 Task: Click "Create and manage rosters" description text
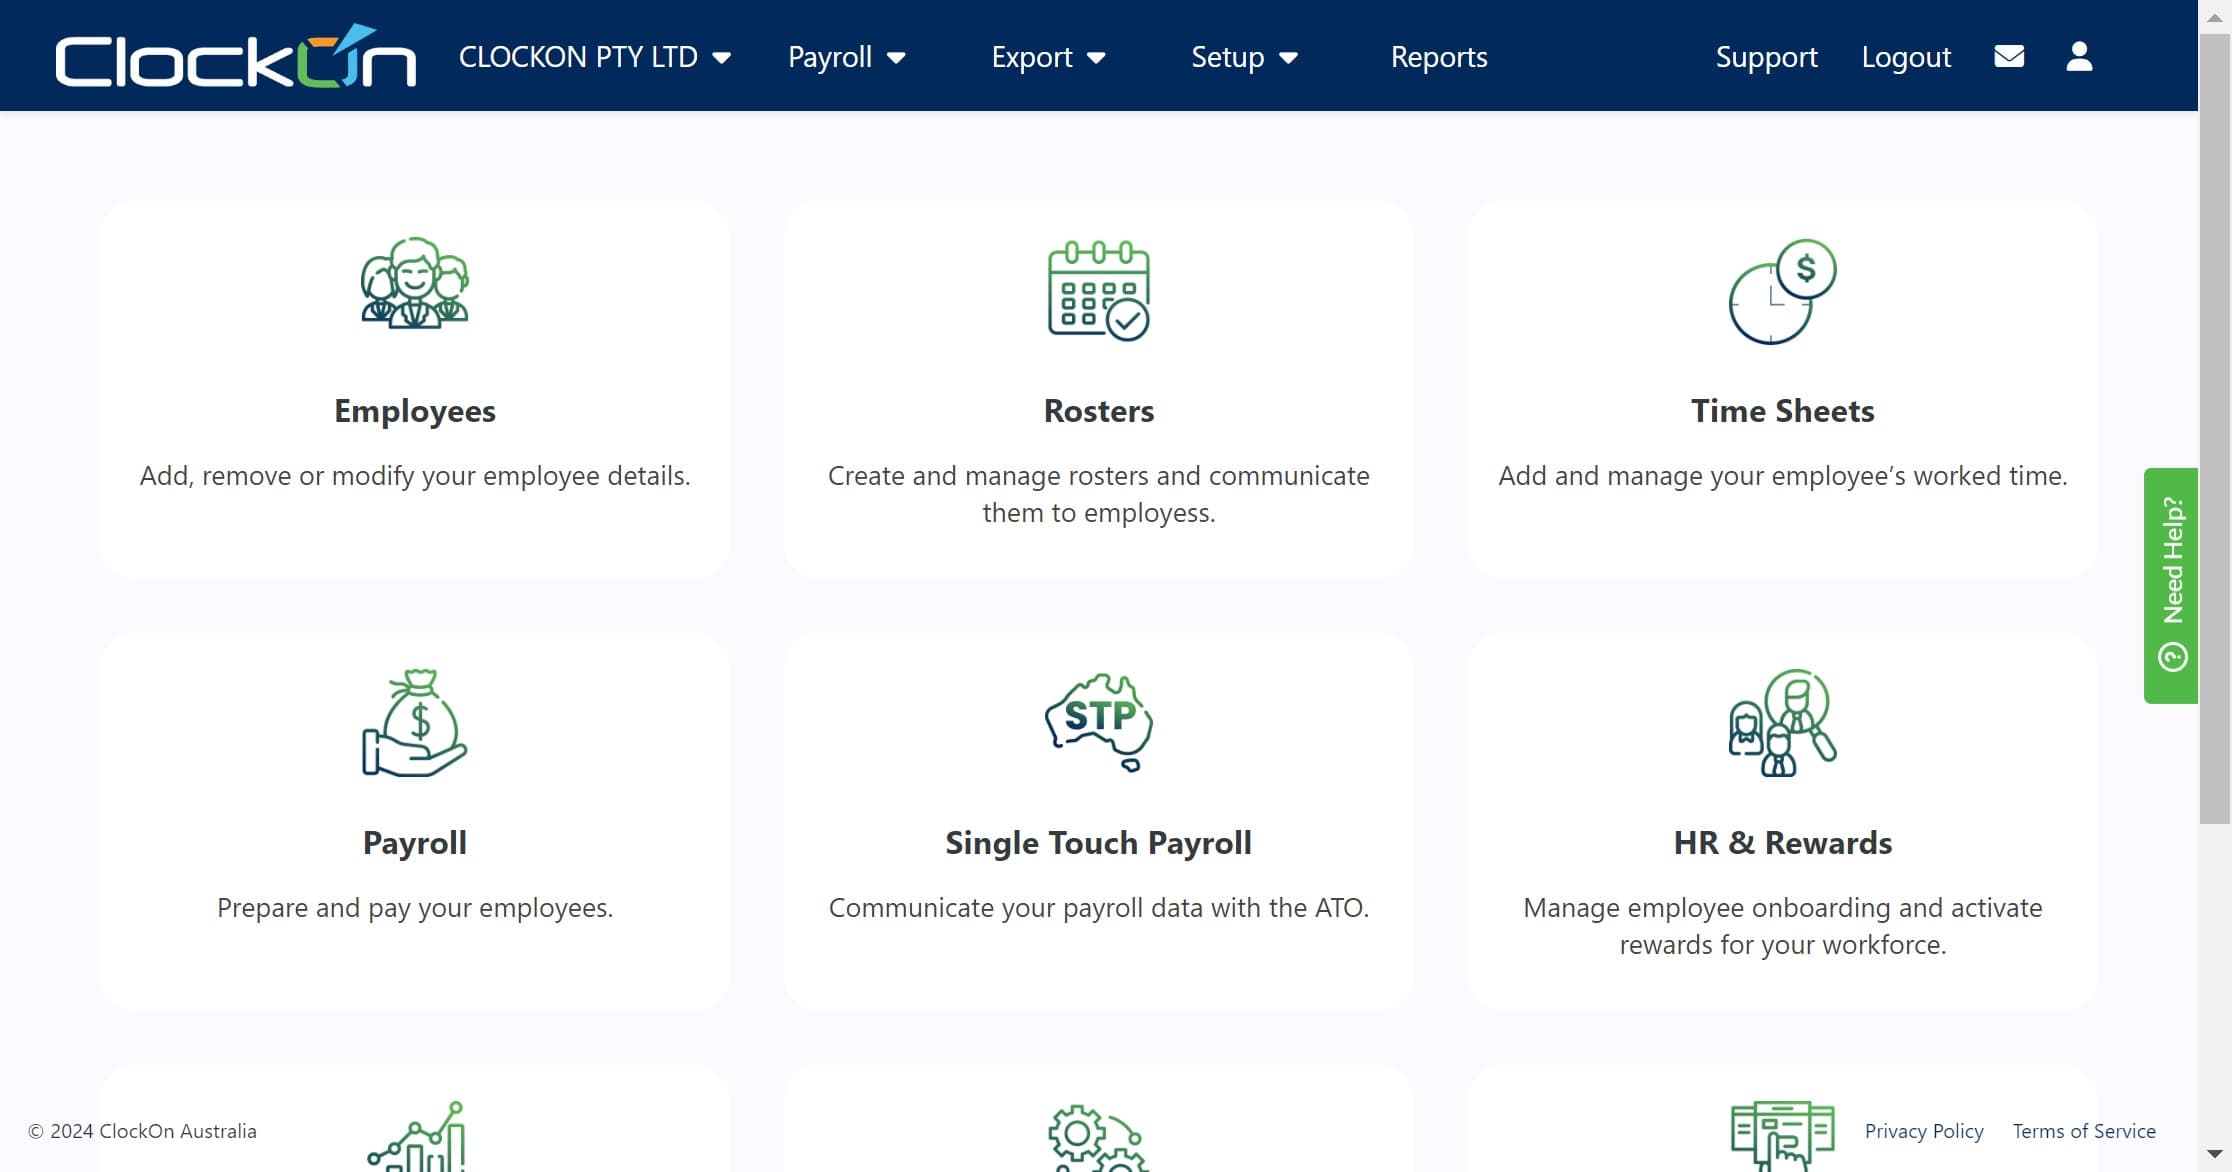(x=1099, y=494)
